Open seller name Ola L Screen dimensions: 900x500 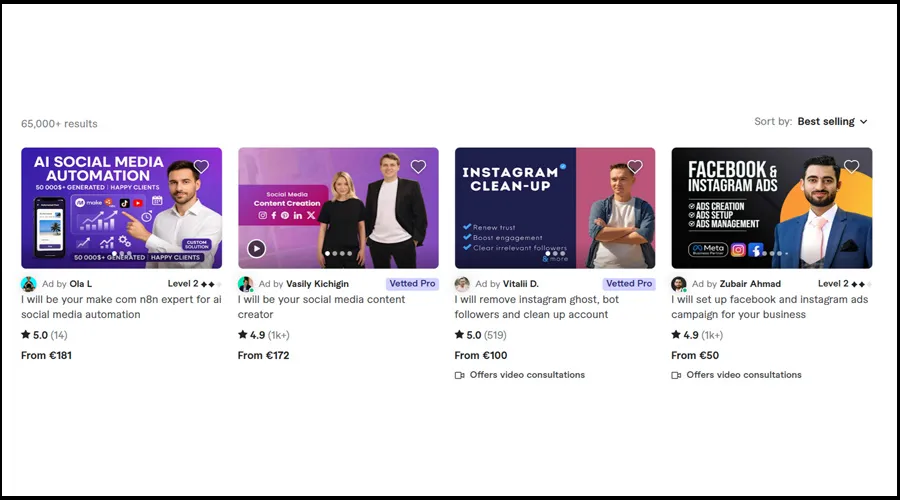pyautogui.click(x=80, y=284)
